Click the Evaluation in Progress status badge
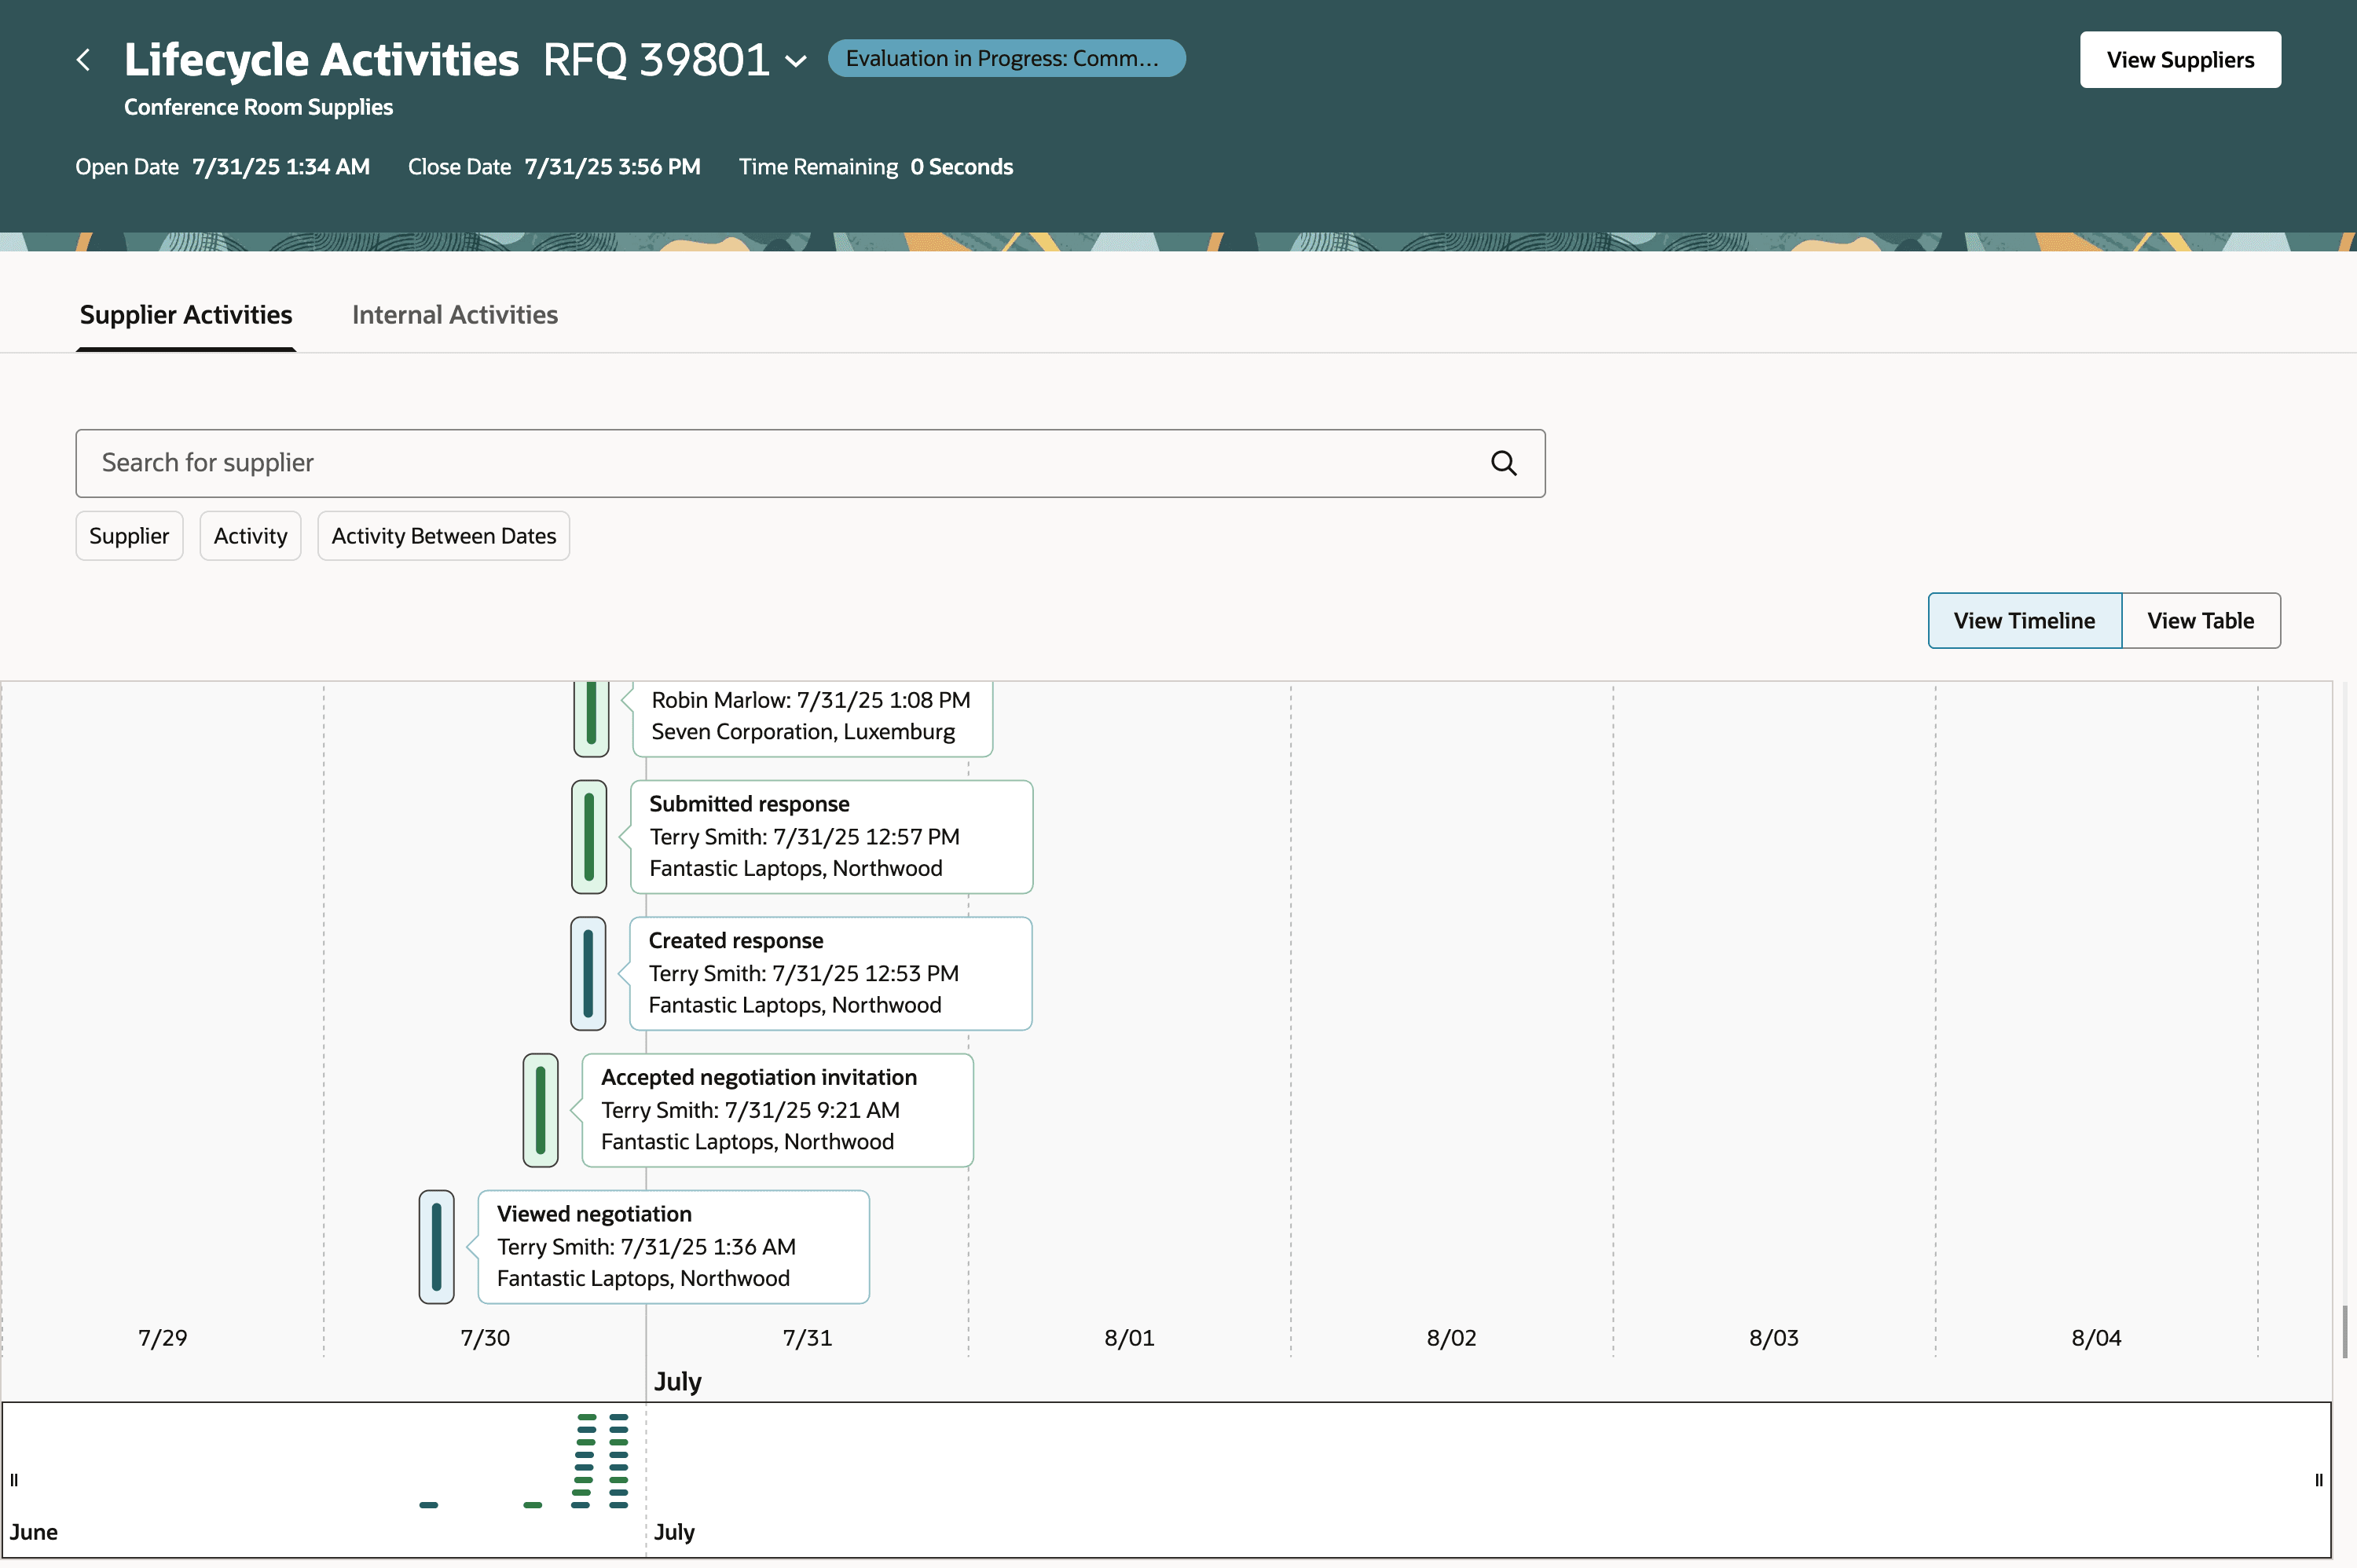The image size is (2357, 1568). 1006,59
